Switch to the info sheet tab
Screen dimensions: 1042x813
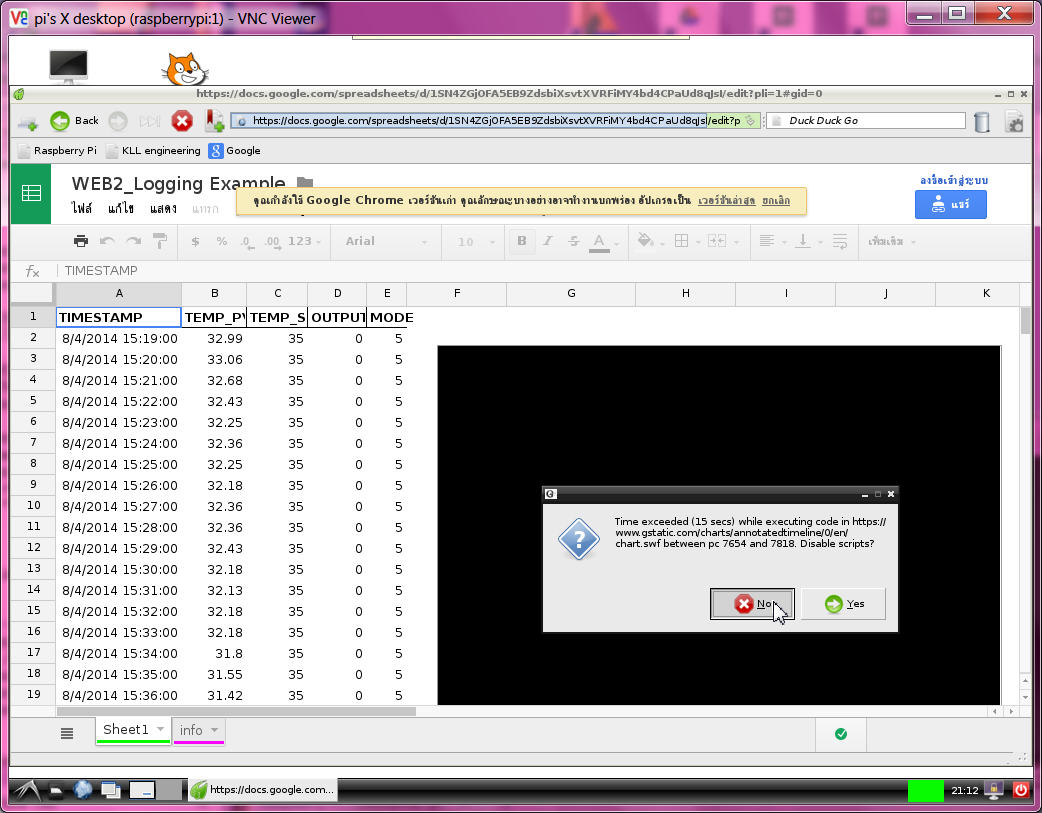point(191,730)
